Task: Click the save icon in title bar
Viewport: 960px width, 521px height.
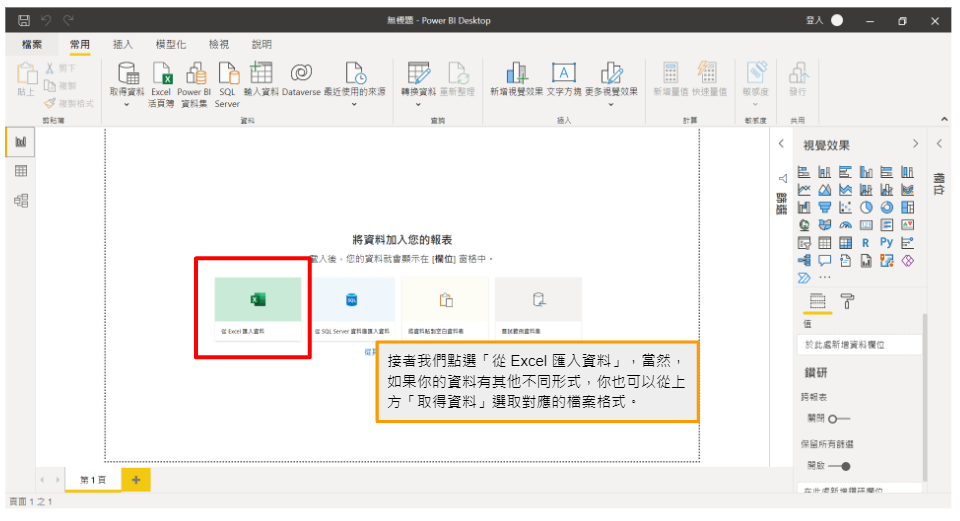Action: point(24,20)
